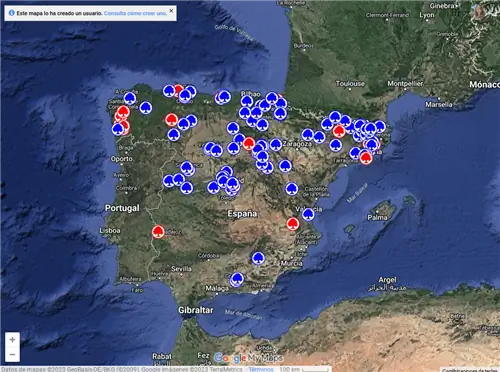Image resolution: width=500 pixels, height=372 pixels.
Task: Select red marker between Zaragoza and Tarragona
Action: click(x=339, y=131)
